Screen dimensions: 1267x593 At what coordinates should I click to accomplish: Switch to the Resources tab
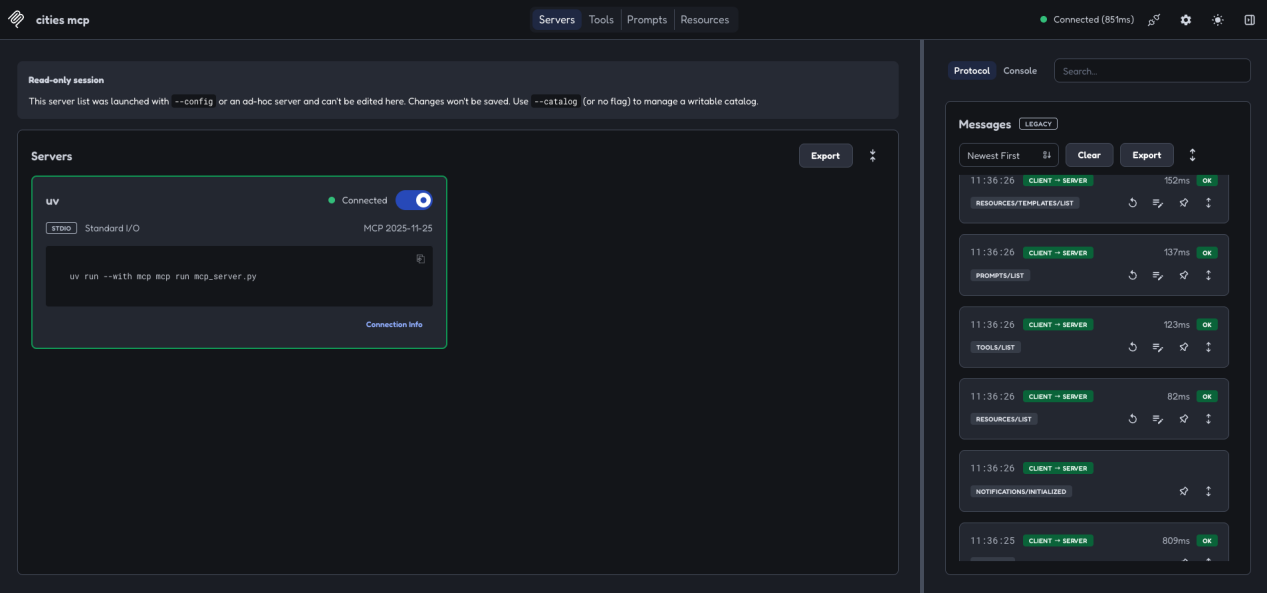705,20
